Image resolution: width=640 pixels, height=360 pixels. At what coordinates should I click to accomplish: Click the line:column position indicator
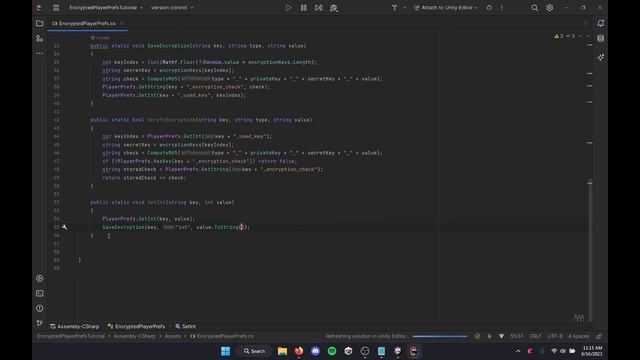click(516, 336)
